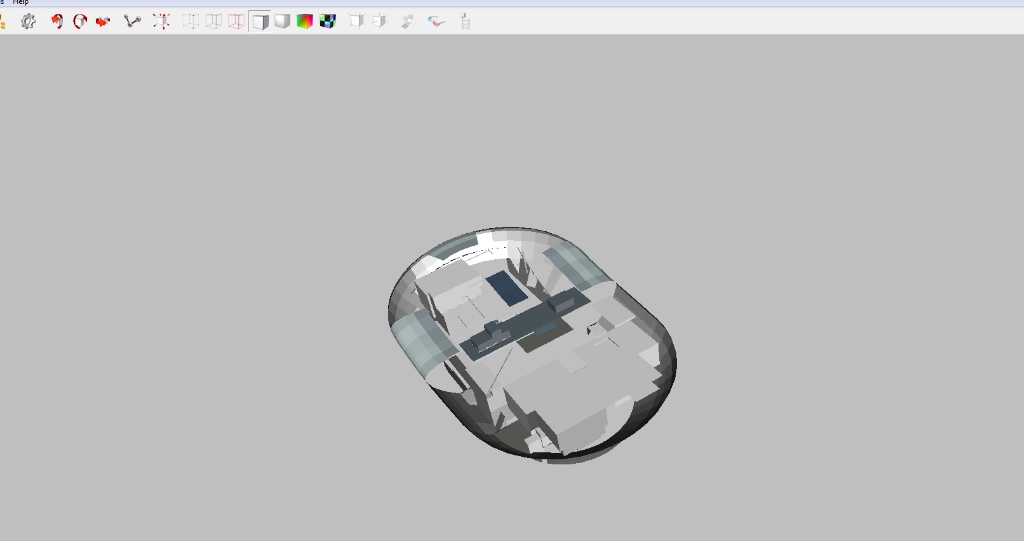Toggle the plain shaded gray cube mode

(x=282, y=21)
